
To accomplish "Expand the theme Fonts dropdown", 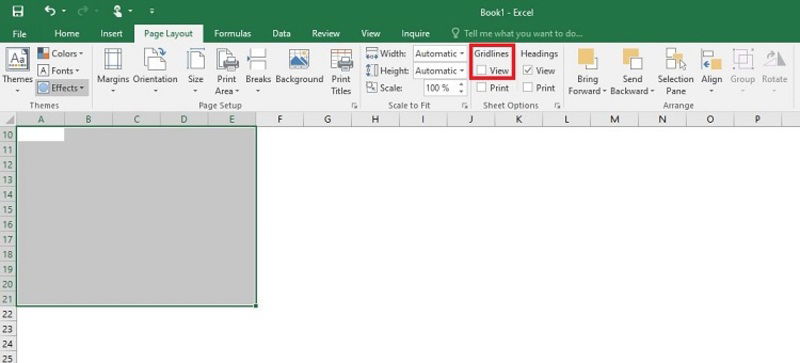I will click(x=59, y=70).
